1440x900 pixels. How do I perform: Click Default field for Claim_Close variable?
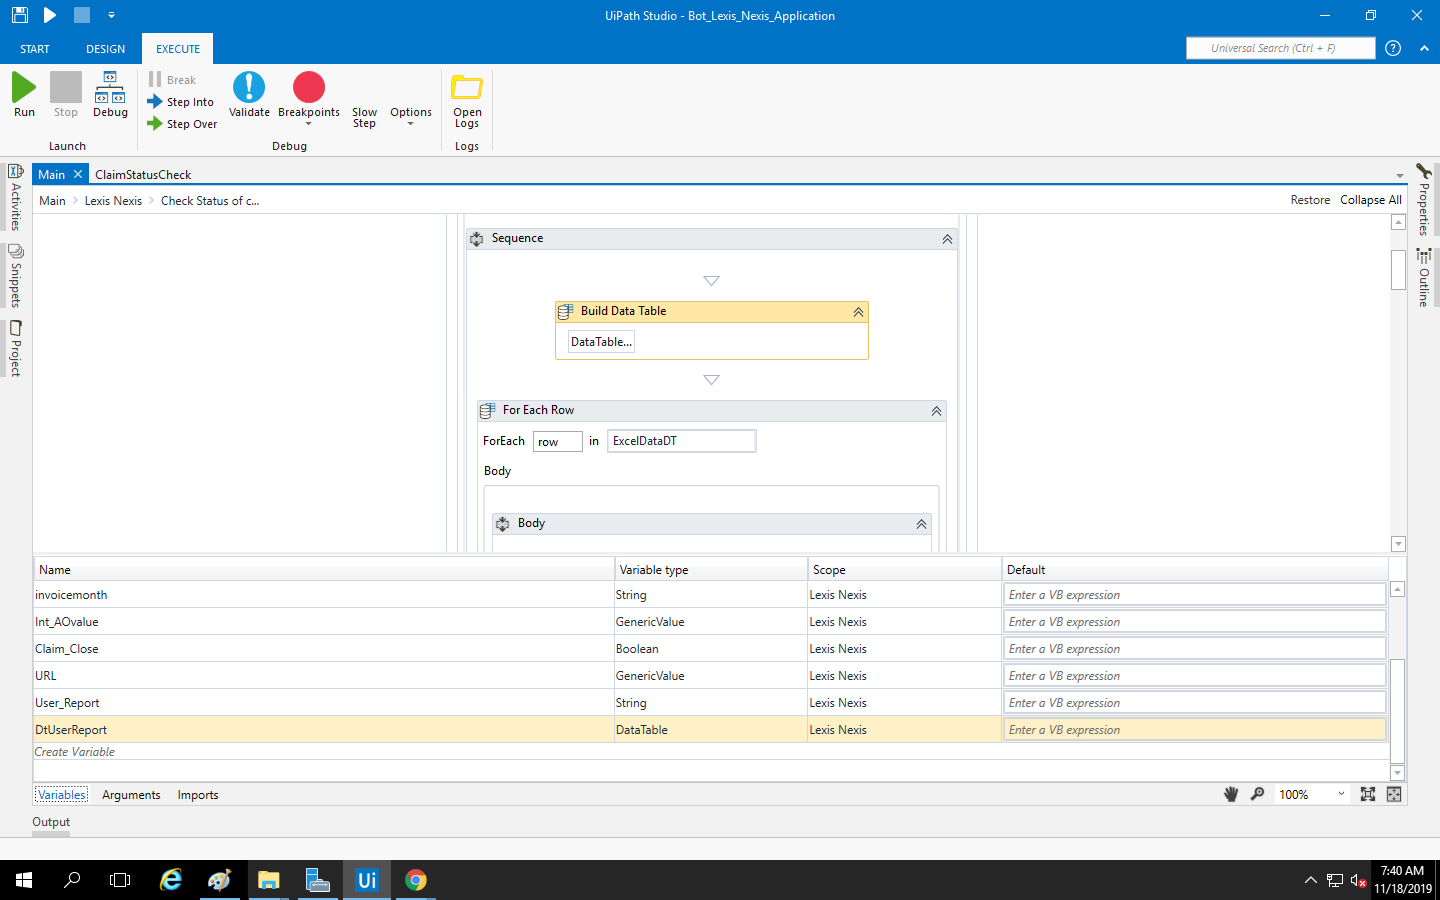1194,649
